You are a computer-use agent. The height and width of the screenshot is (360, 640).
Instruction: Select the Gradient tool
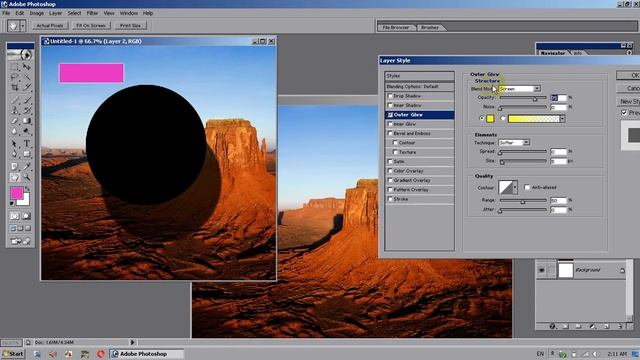[27, 121]
